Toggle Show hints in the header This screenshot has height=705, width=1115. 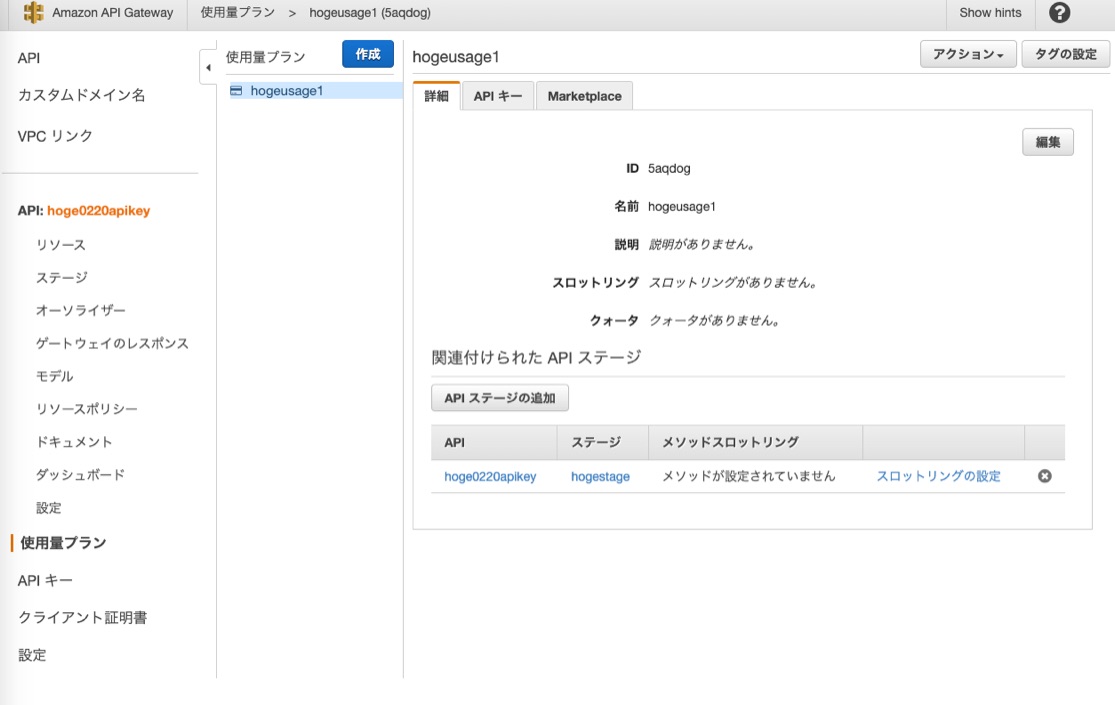[x=990, y=13]
